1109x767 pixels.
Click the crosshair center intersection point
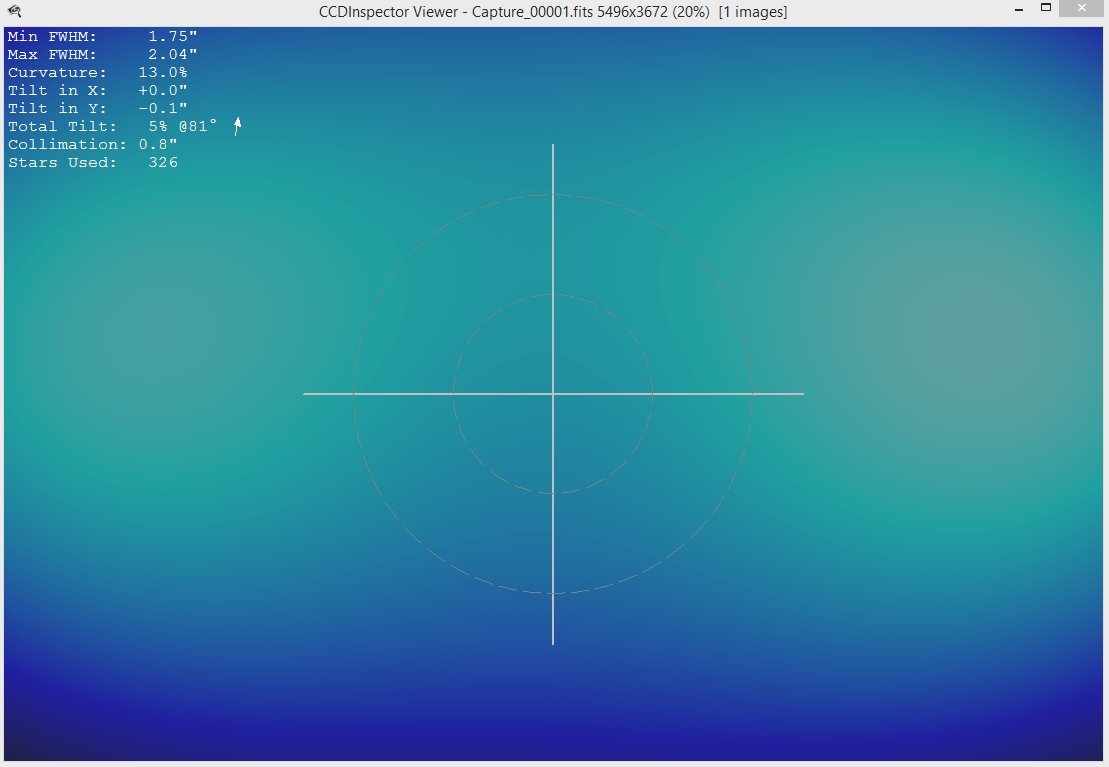553,394
